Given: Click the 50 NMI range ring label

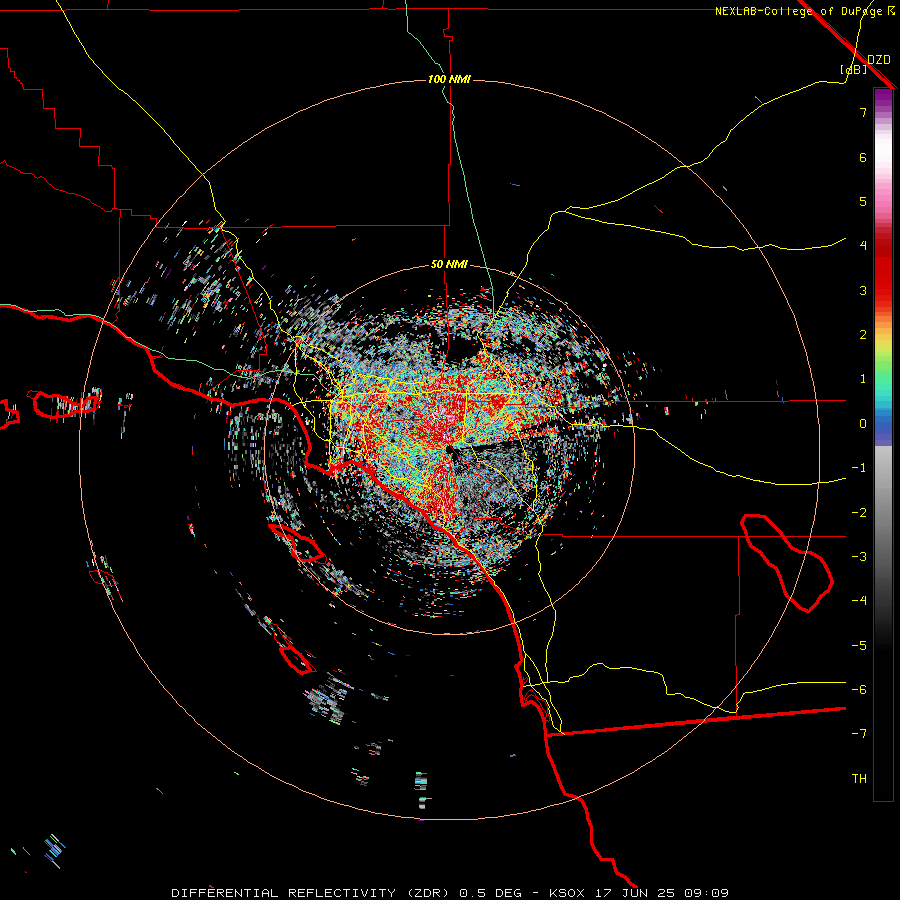Looking at the screenshot, I should (x=449, y=264).
